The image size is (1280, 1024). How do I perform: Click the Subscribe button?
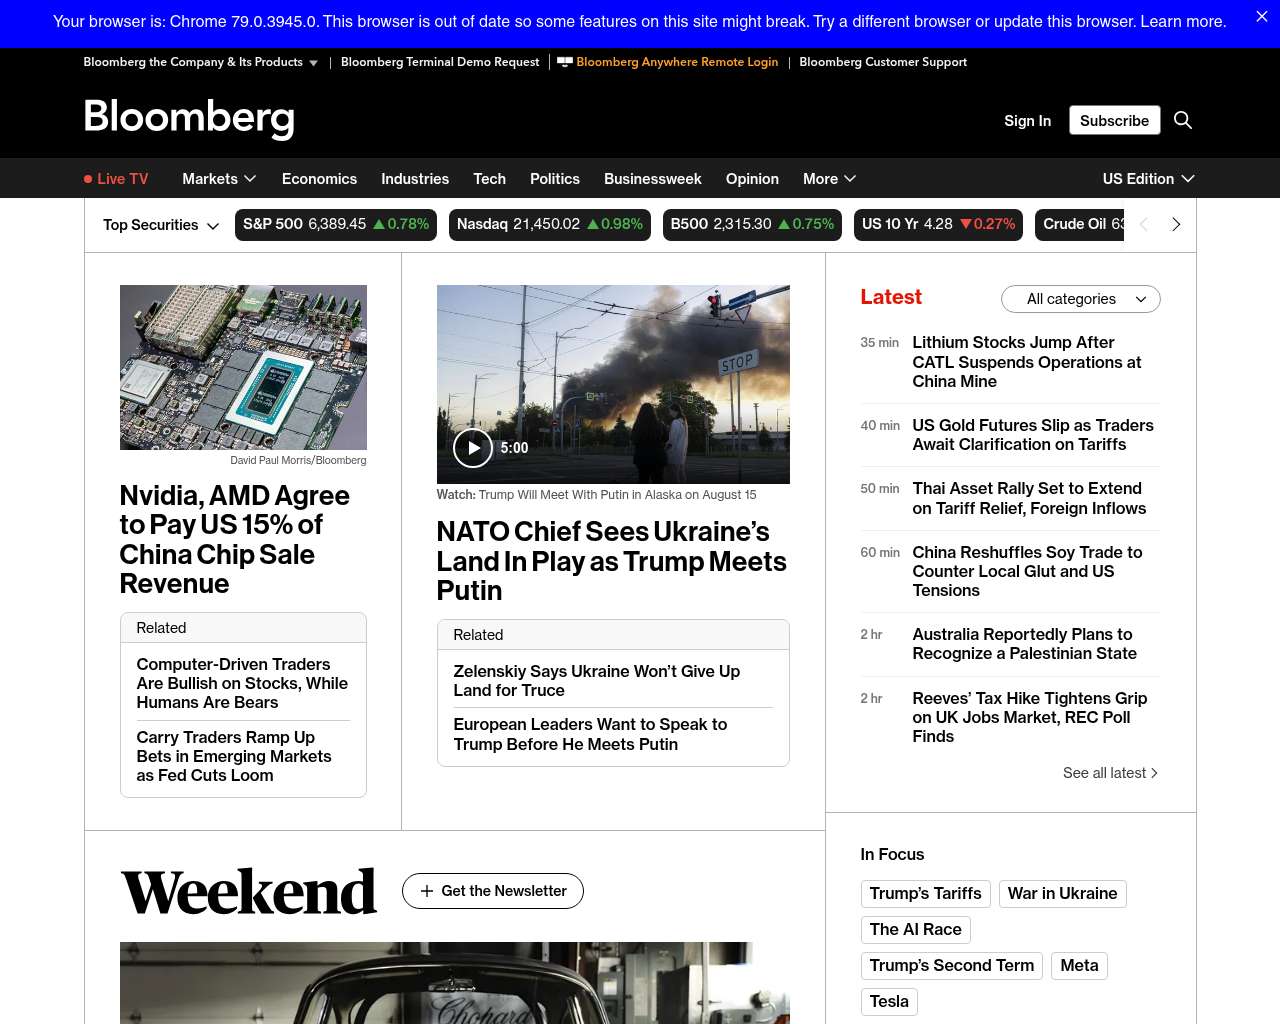pyautogui.click(x=1114, y=120)
